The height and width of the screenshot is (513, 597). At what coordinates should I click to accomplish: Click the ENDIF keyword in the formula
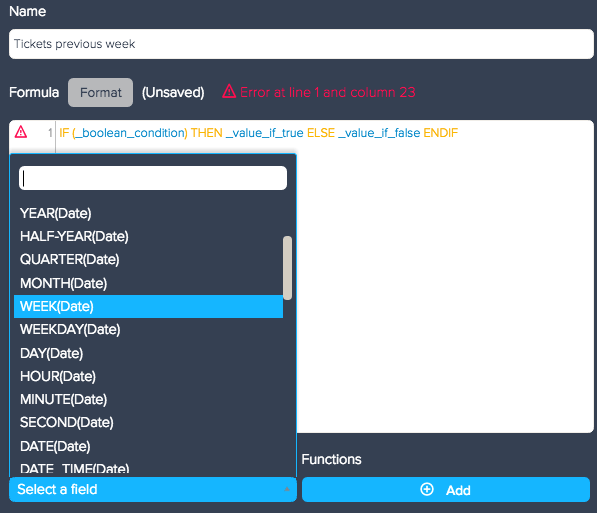point(441,133)
